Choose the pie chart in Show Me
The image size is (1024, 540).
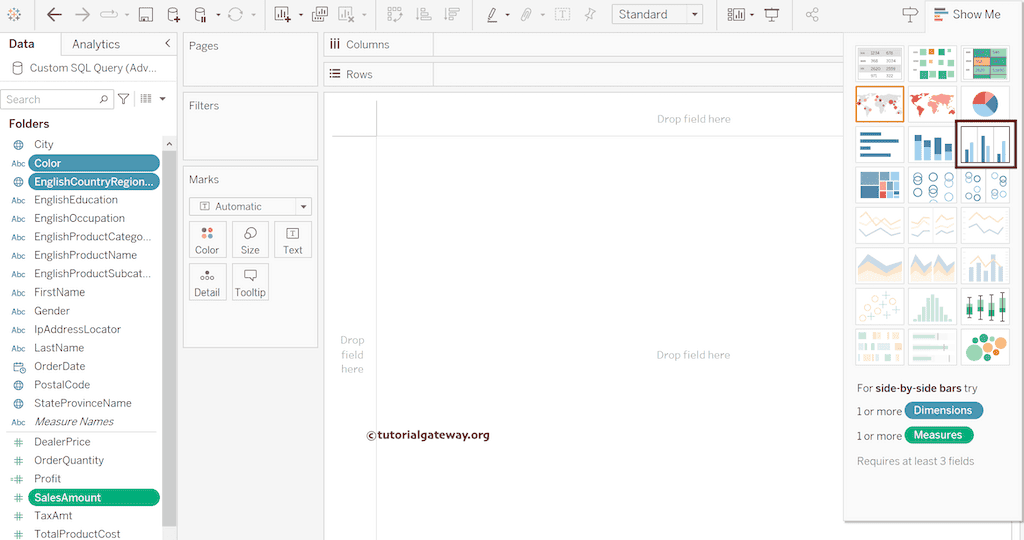pos(985,103)
